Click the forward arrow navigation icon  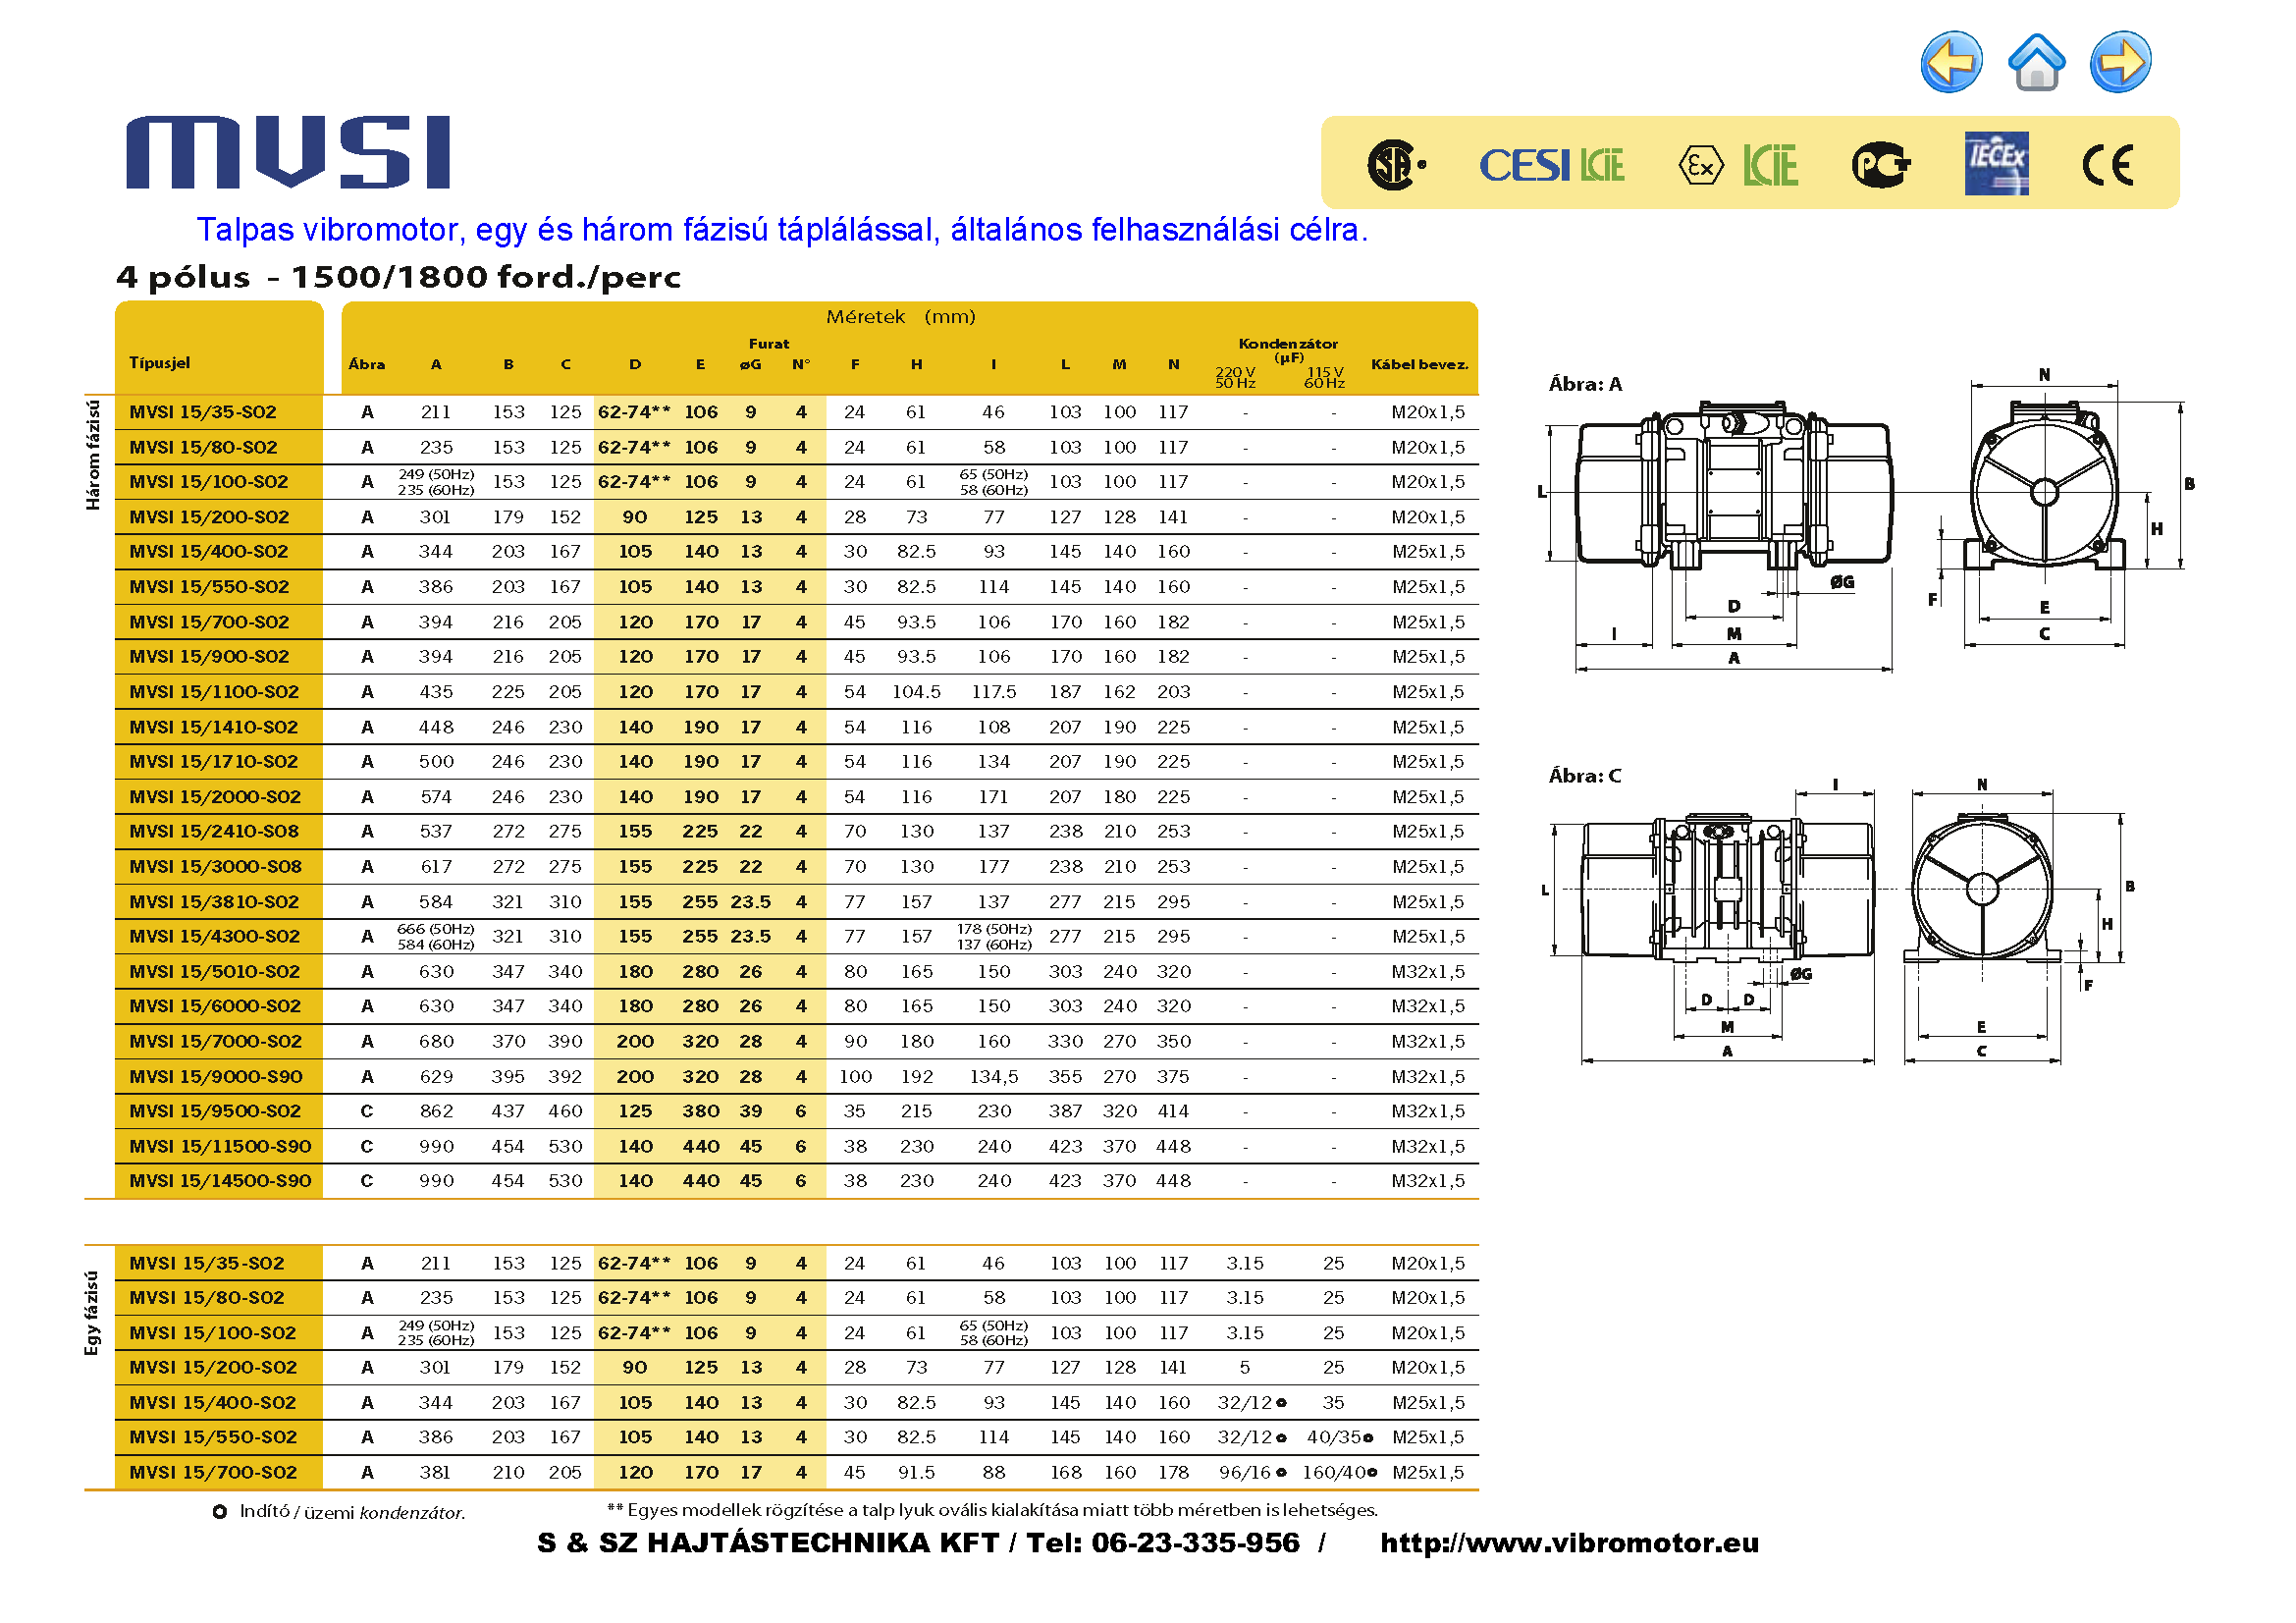(2120, 62)
